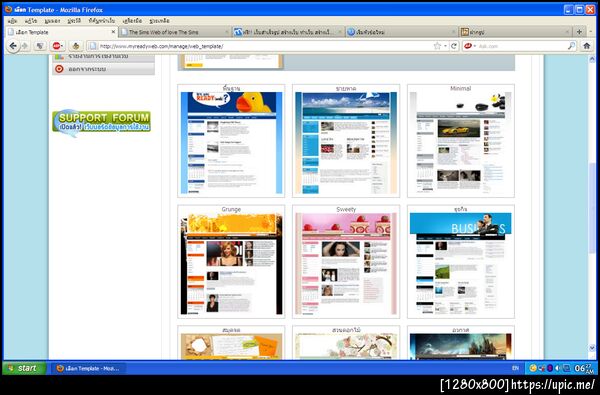Select the template with torn paper header
The image size is (600, 395).
pyautogui.click(x=231, y=346)
